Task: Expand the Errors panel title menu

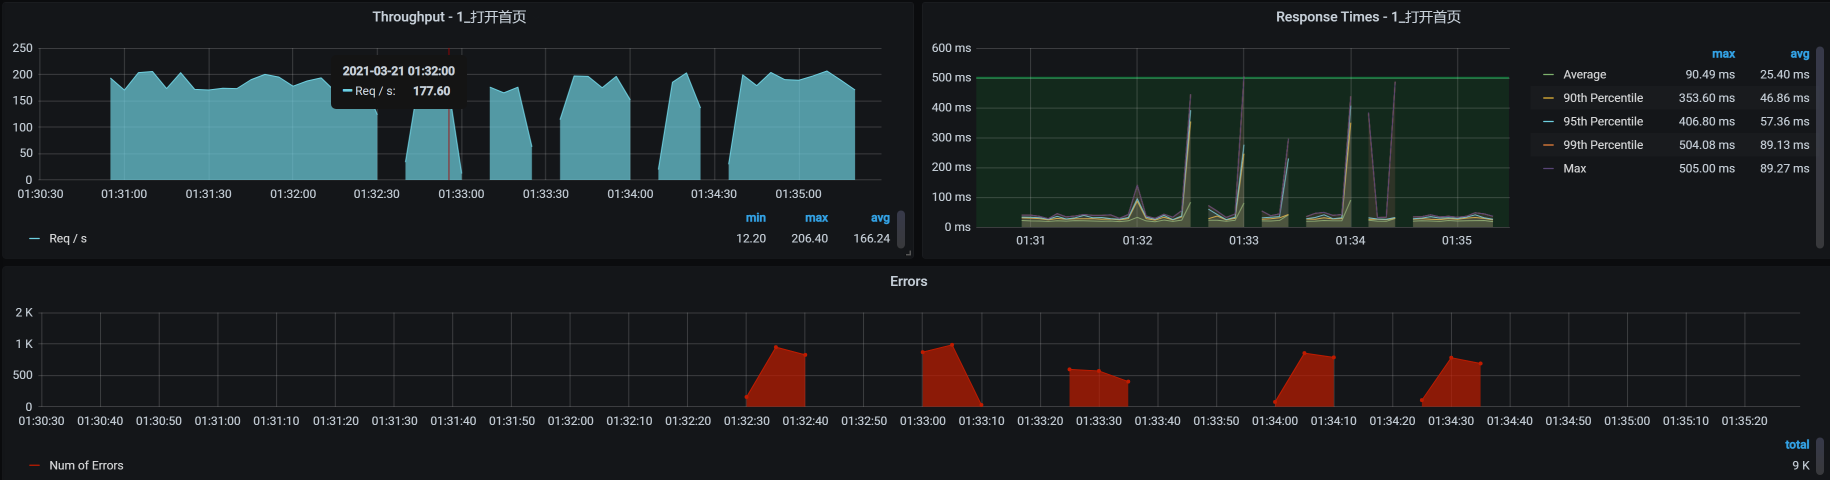Action: [x=908, y=282]
